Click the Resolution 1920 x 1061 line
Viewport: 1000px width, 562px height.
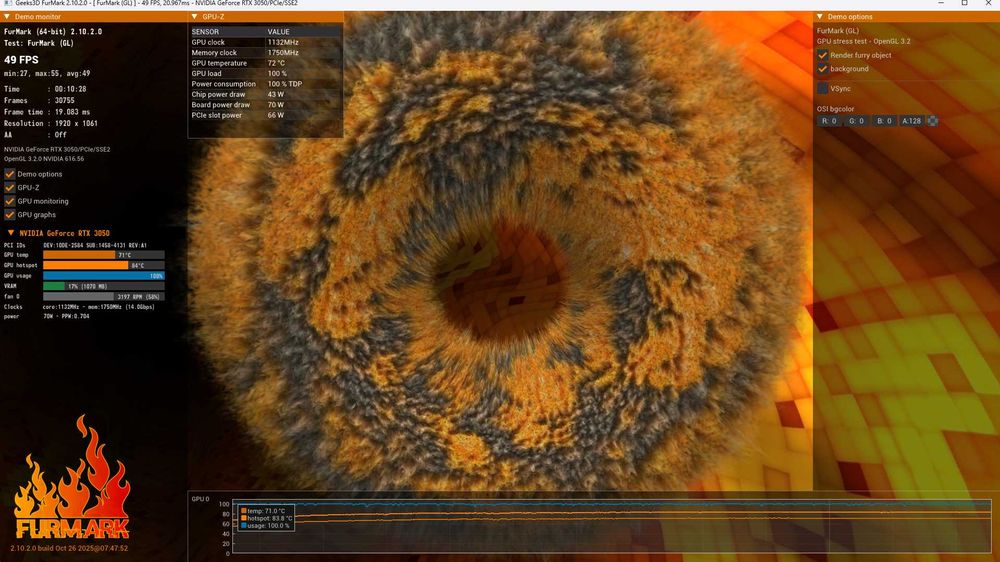(50, 123)
